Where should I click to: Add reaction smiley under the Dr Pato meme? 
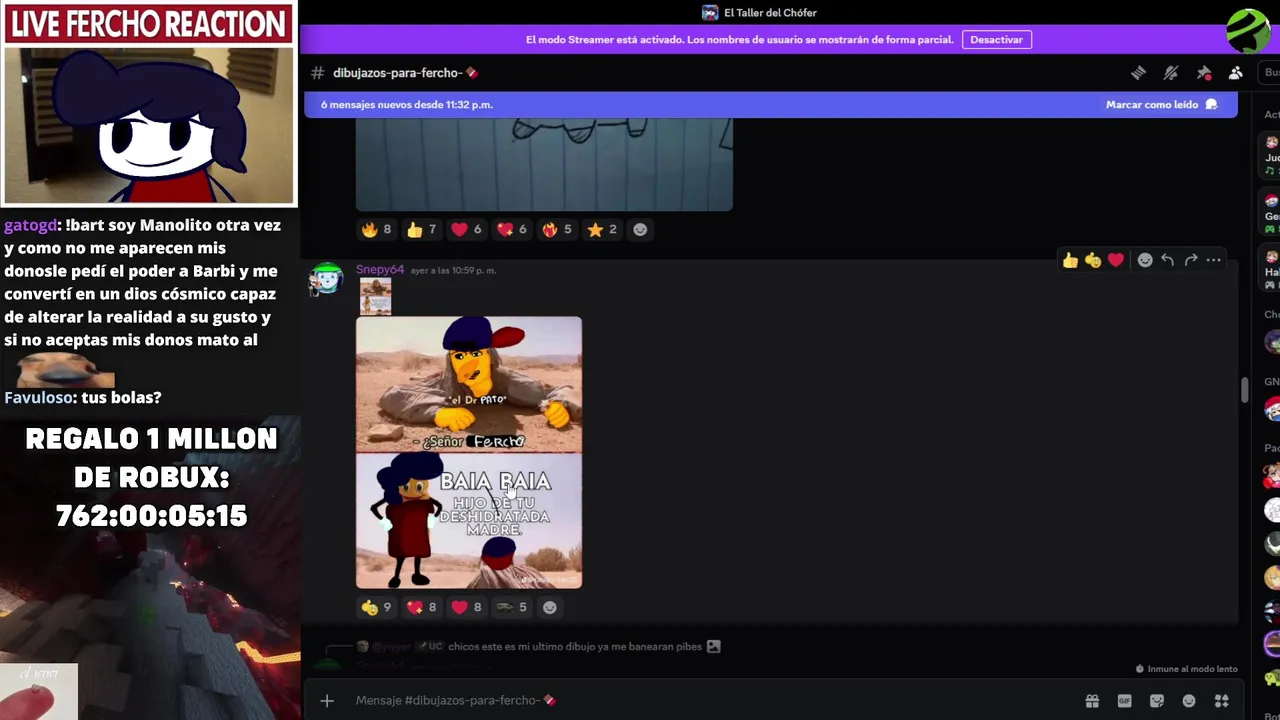point(549,607)
